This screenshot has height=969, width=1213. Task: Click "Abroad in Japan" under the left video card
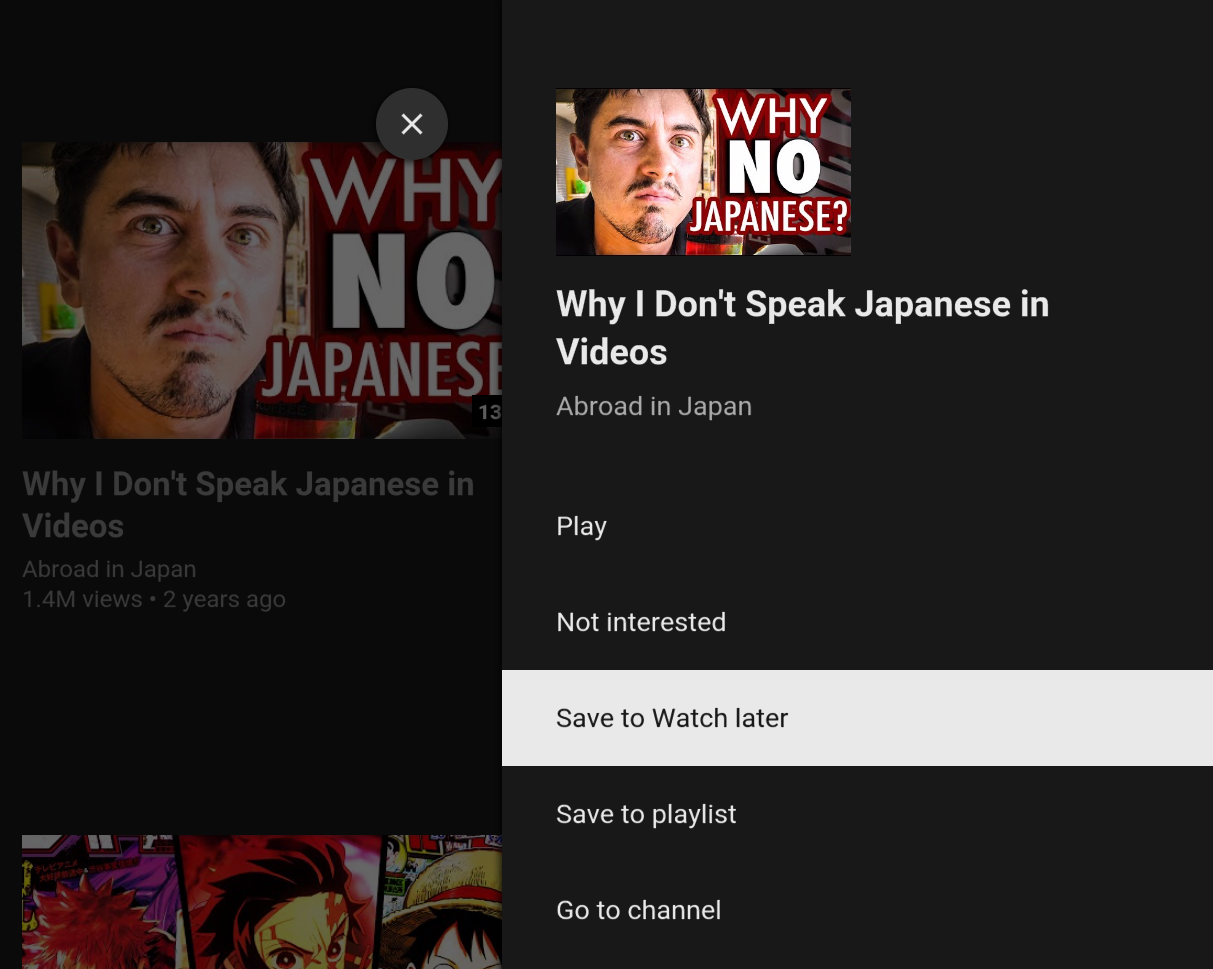(x=109, y=568)
